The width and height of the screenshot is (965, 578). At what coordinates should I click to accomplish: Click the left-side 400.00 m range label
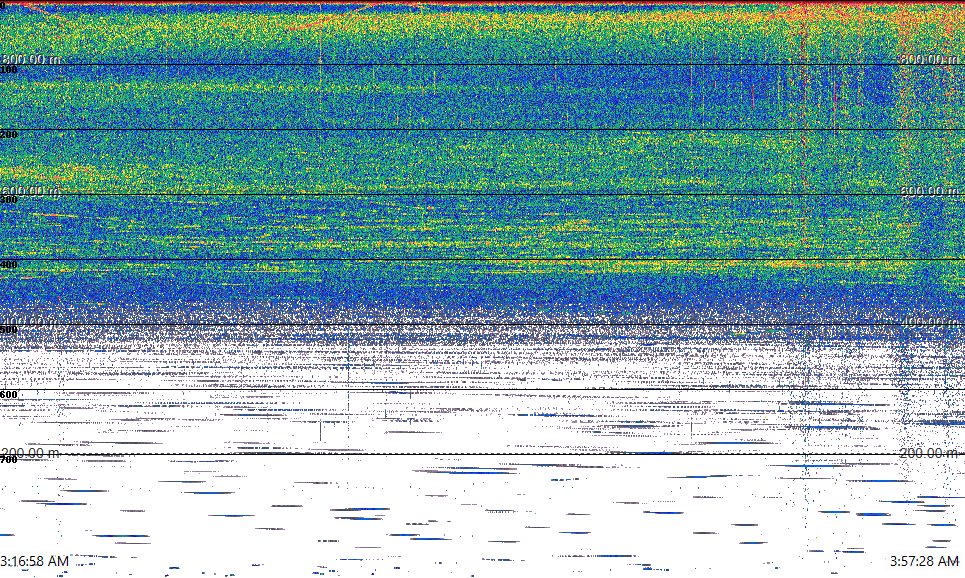pos(31,321)
